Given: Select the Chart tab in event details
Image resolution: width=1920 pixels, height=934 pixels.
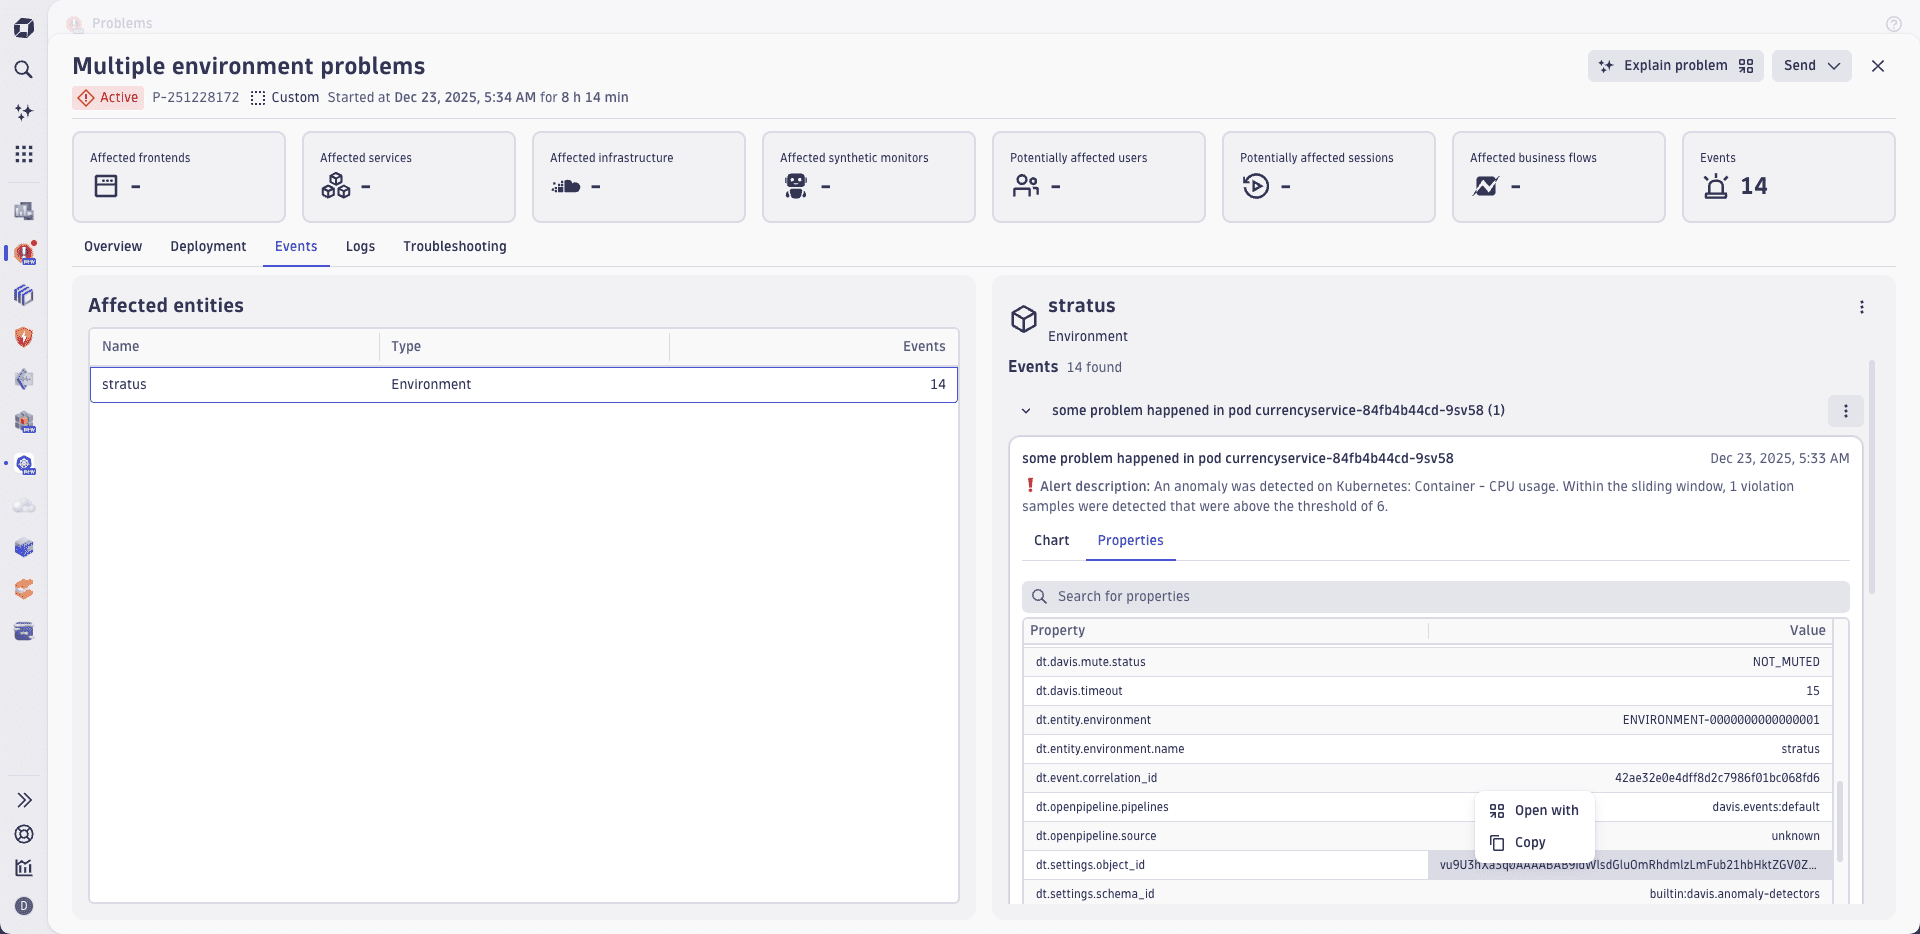Looking at the screenshot, I should point(1051,541).
